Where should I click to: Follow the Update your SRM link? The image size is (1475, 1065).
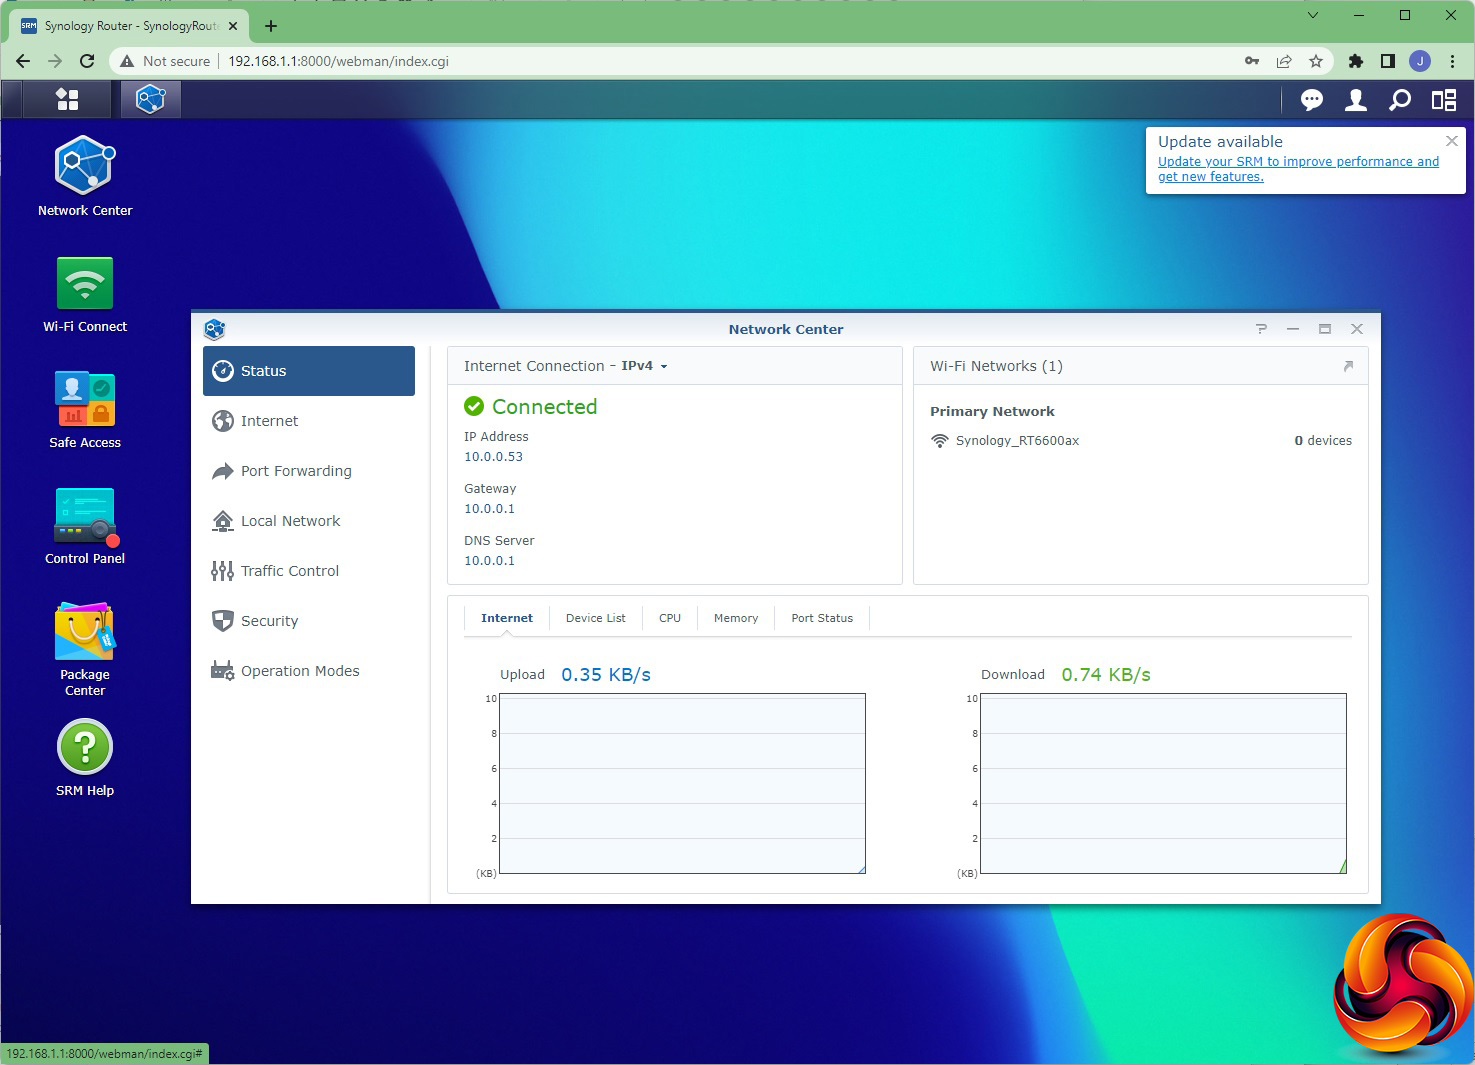tap(1298, 169)
